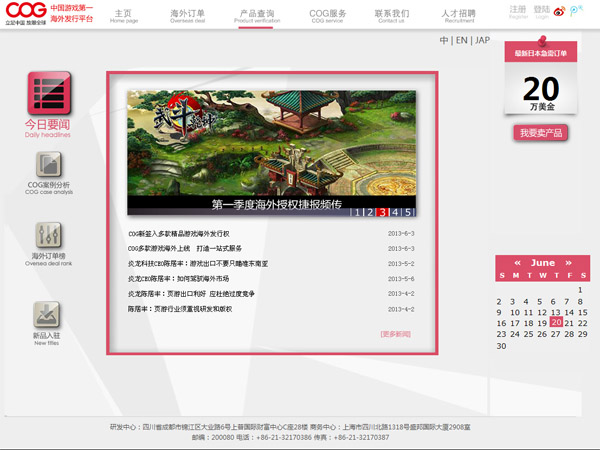The width and height of the screenshot is (600, 450).
Task: Click the June month title
Action: (x=543, y=263)
